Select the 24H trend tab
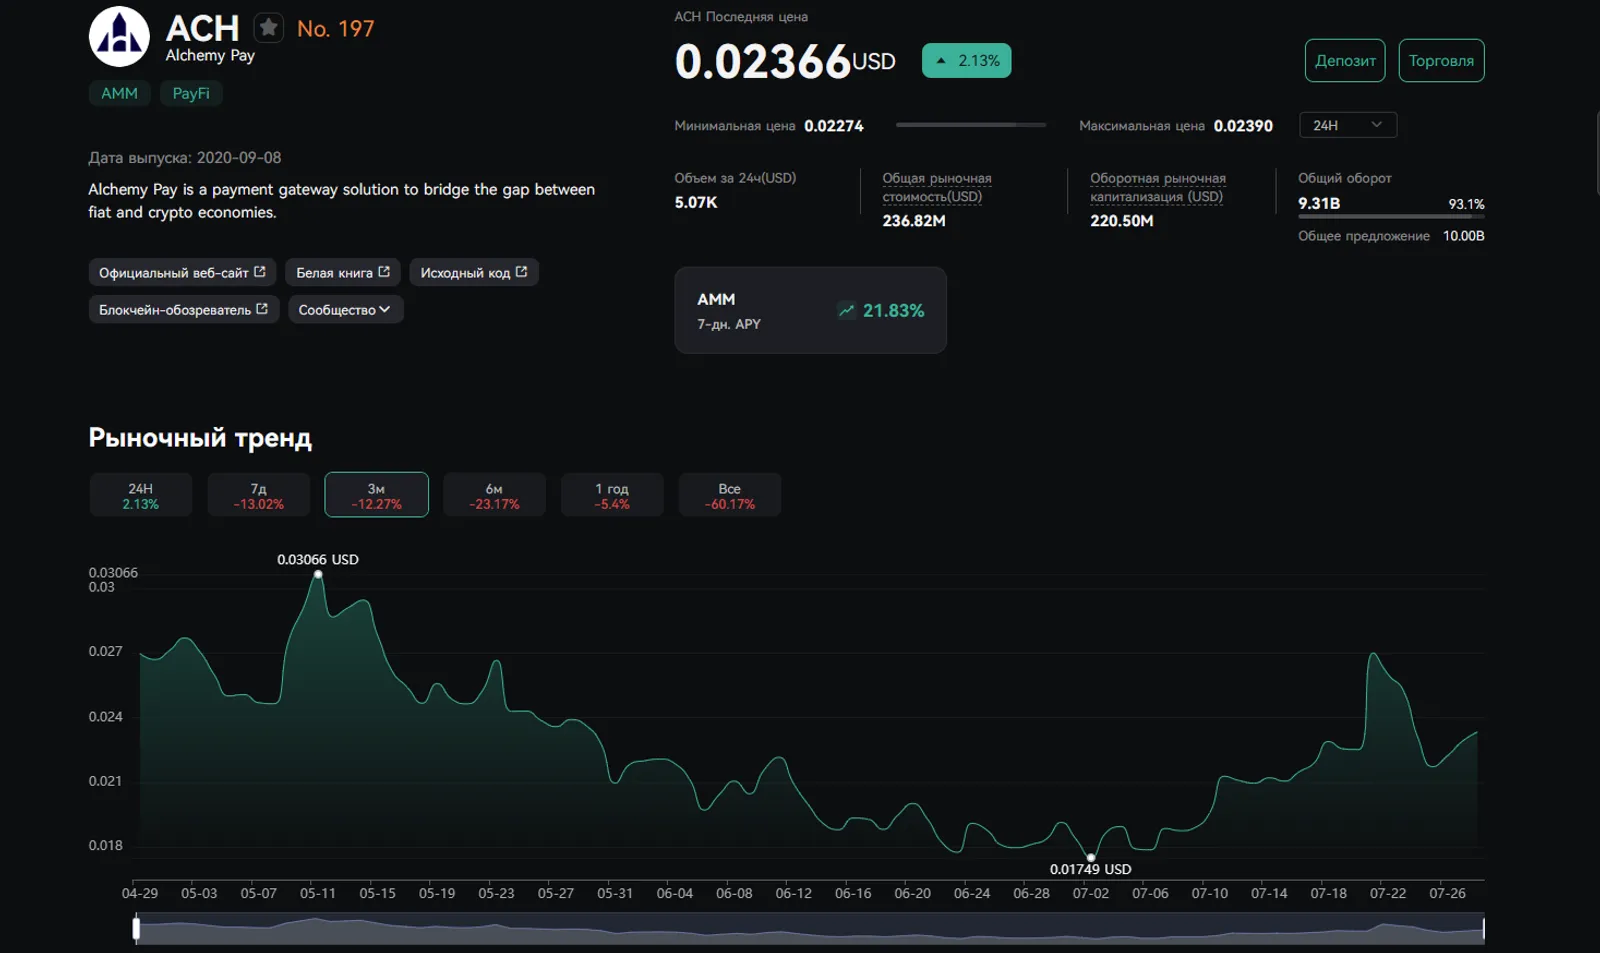 click(140, 495)
